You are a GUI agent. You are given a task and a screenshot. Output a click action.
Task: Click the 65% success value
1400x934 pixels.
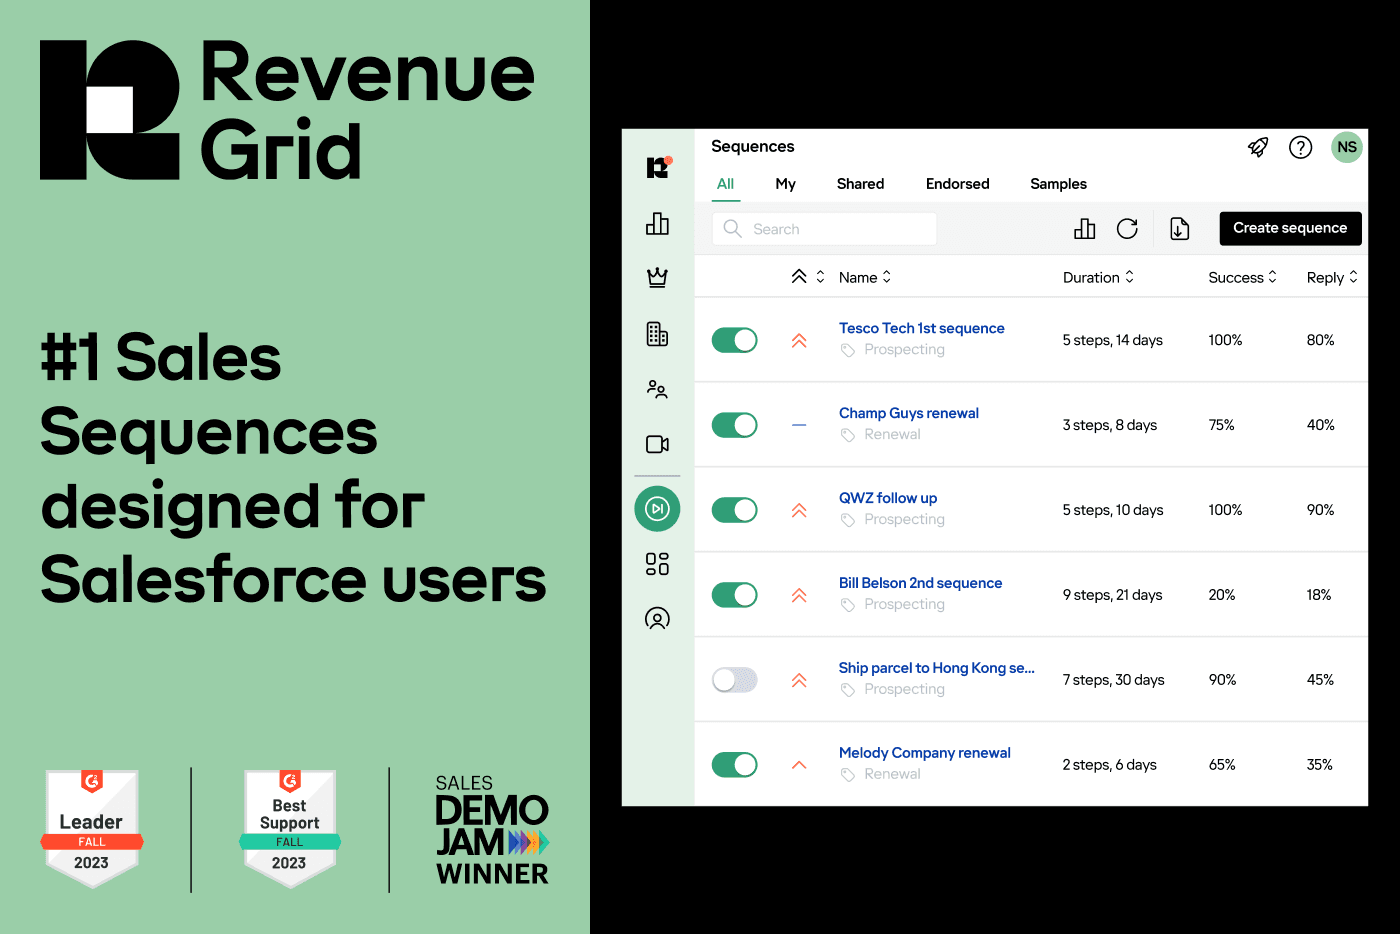click(x=1222, y=765)
